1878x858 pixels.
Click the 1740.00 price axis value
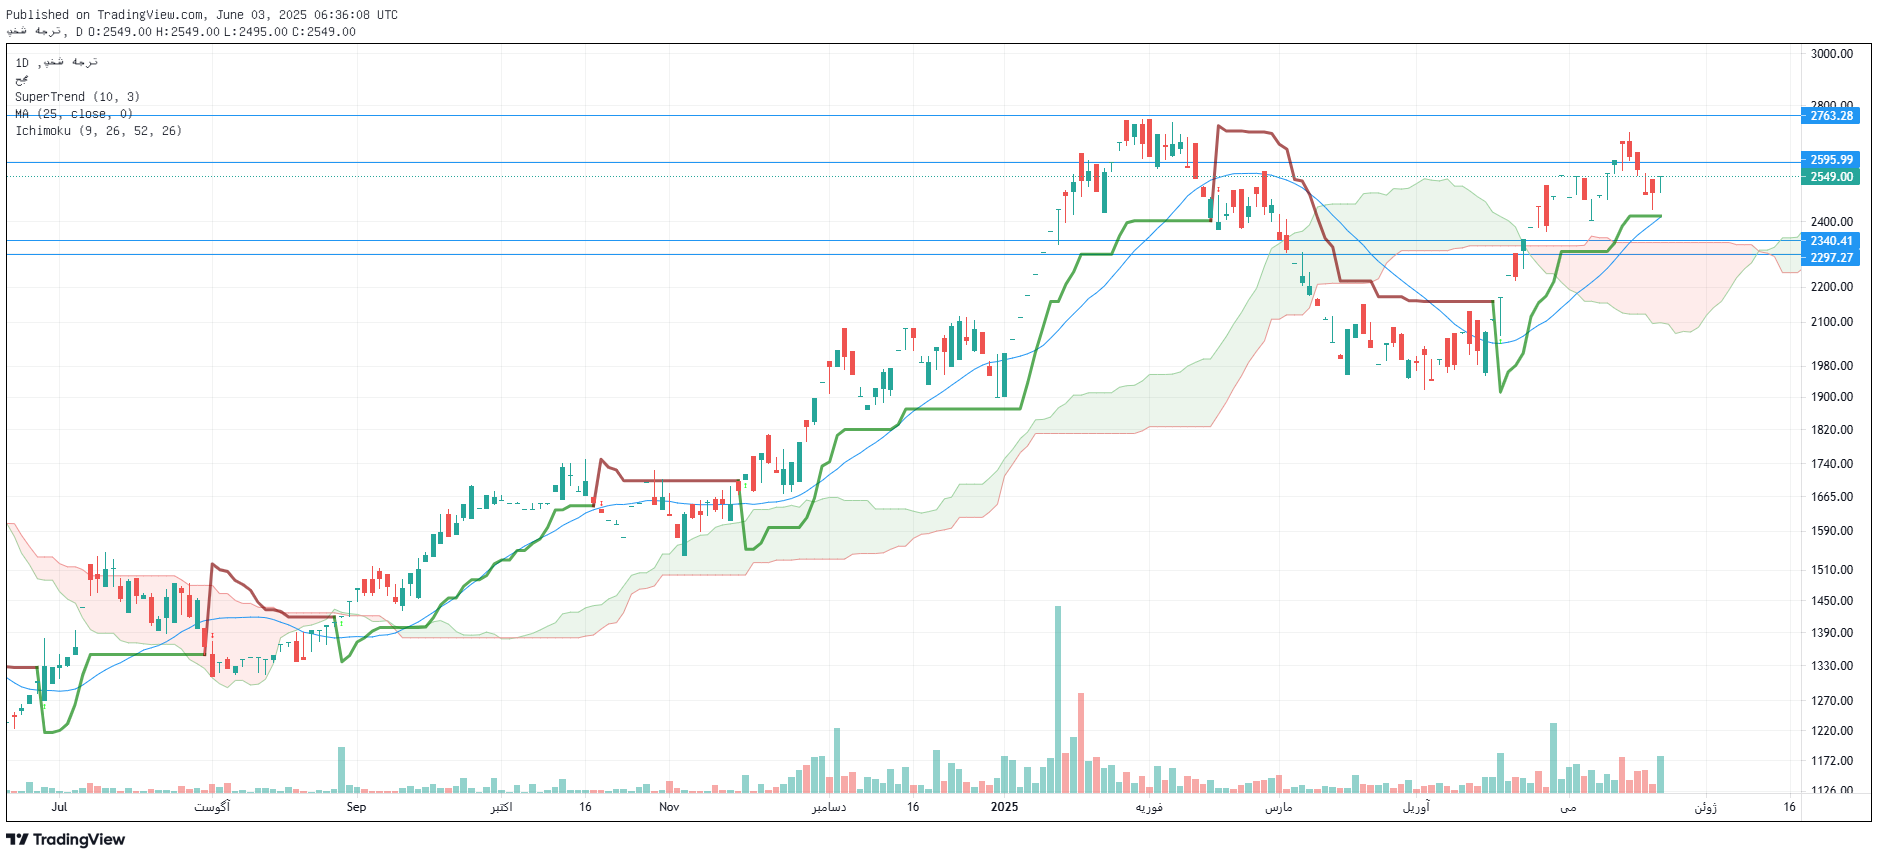click(x=1832, y=464)
